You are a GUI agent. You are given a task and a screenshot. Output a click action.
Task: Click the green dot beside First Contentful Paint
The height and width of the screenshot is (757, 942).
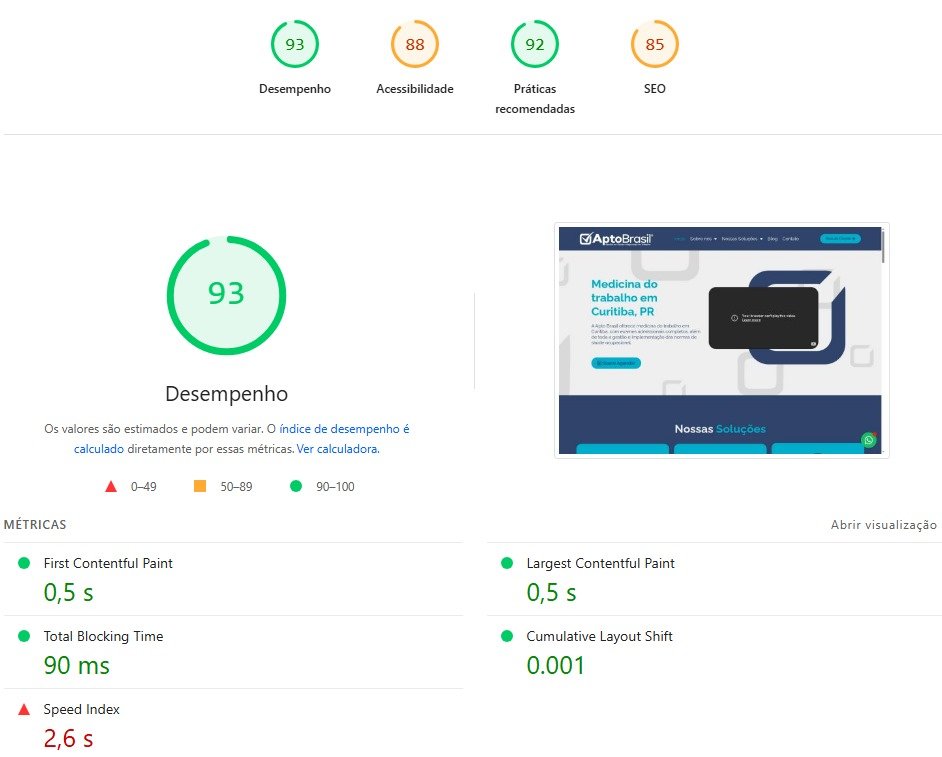click(x=25, y=563)
